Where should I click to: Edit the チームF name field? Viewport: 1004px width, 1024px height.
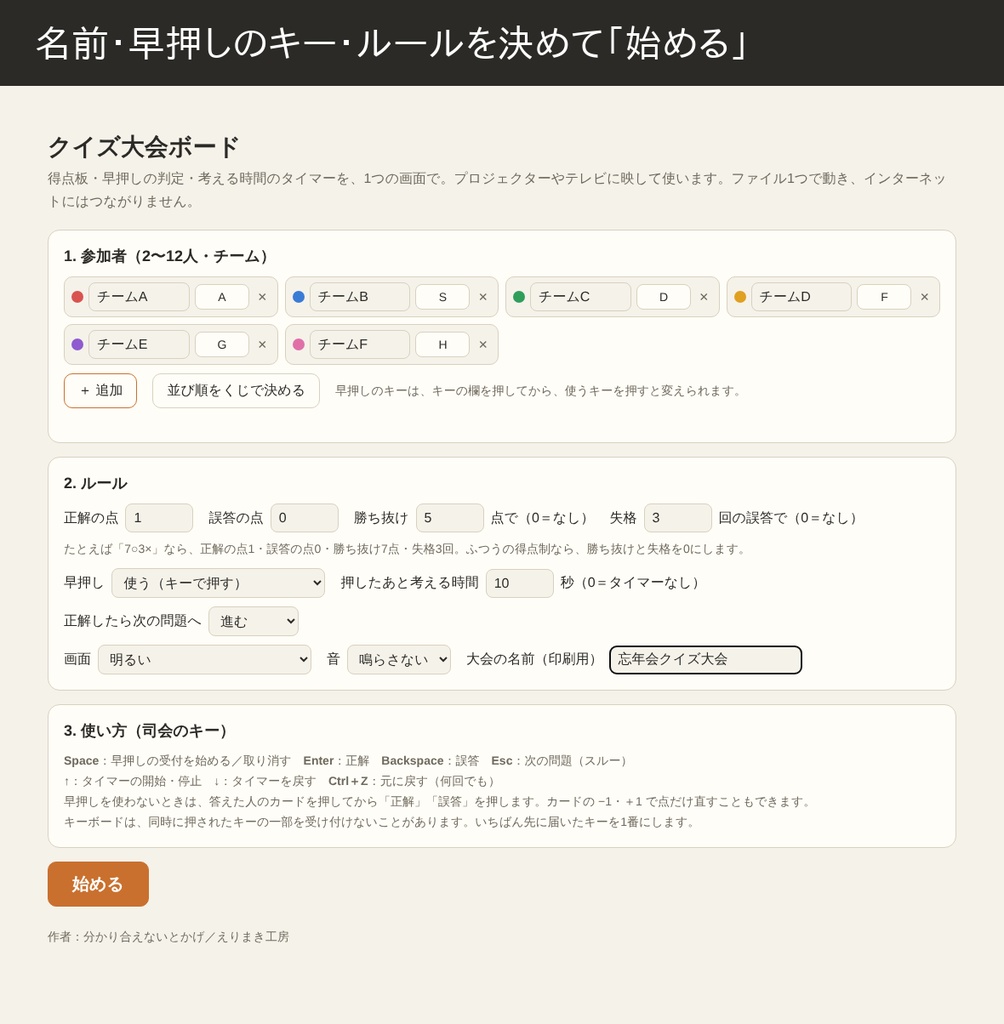[360, 345]
